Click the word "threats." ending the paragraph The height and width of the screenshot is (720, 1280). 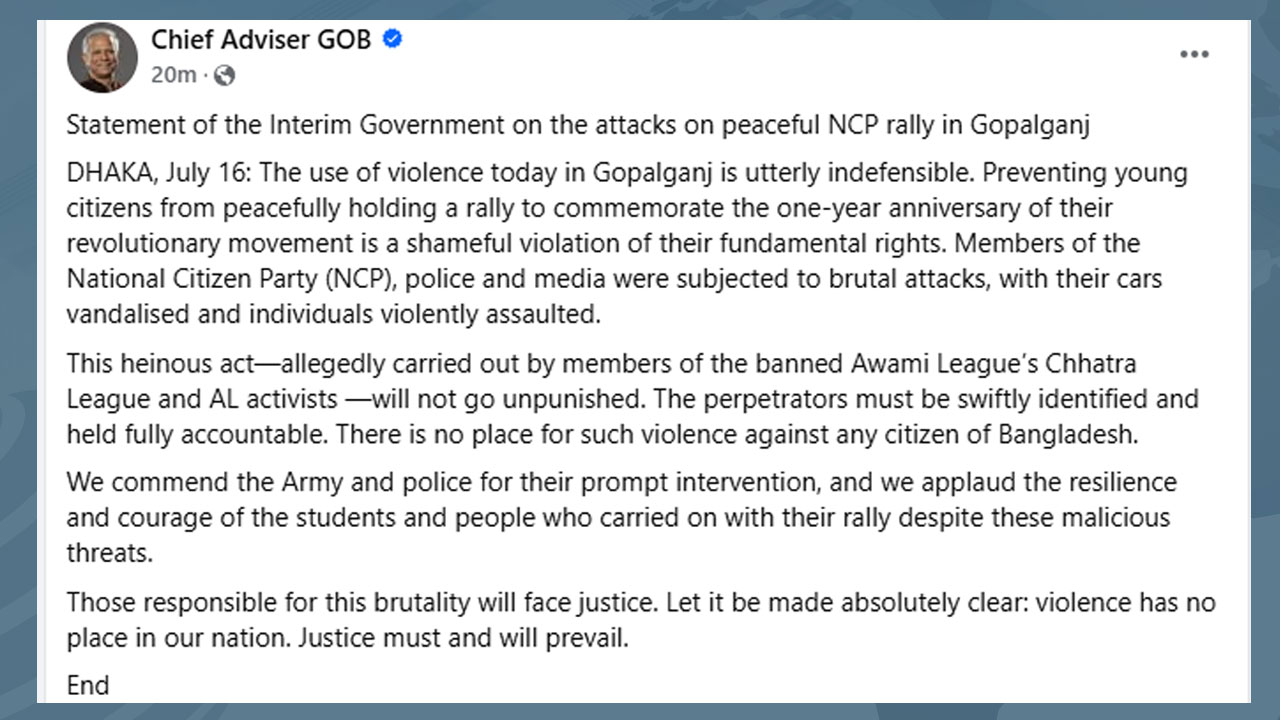[110, 554]
